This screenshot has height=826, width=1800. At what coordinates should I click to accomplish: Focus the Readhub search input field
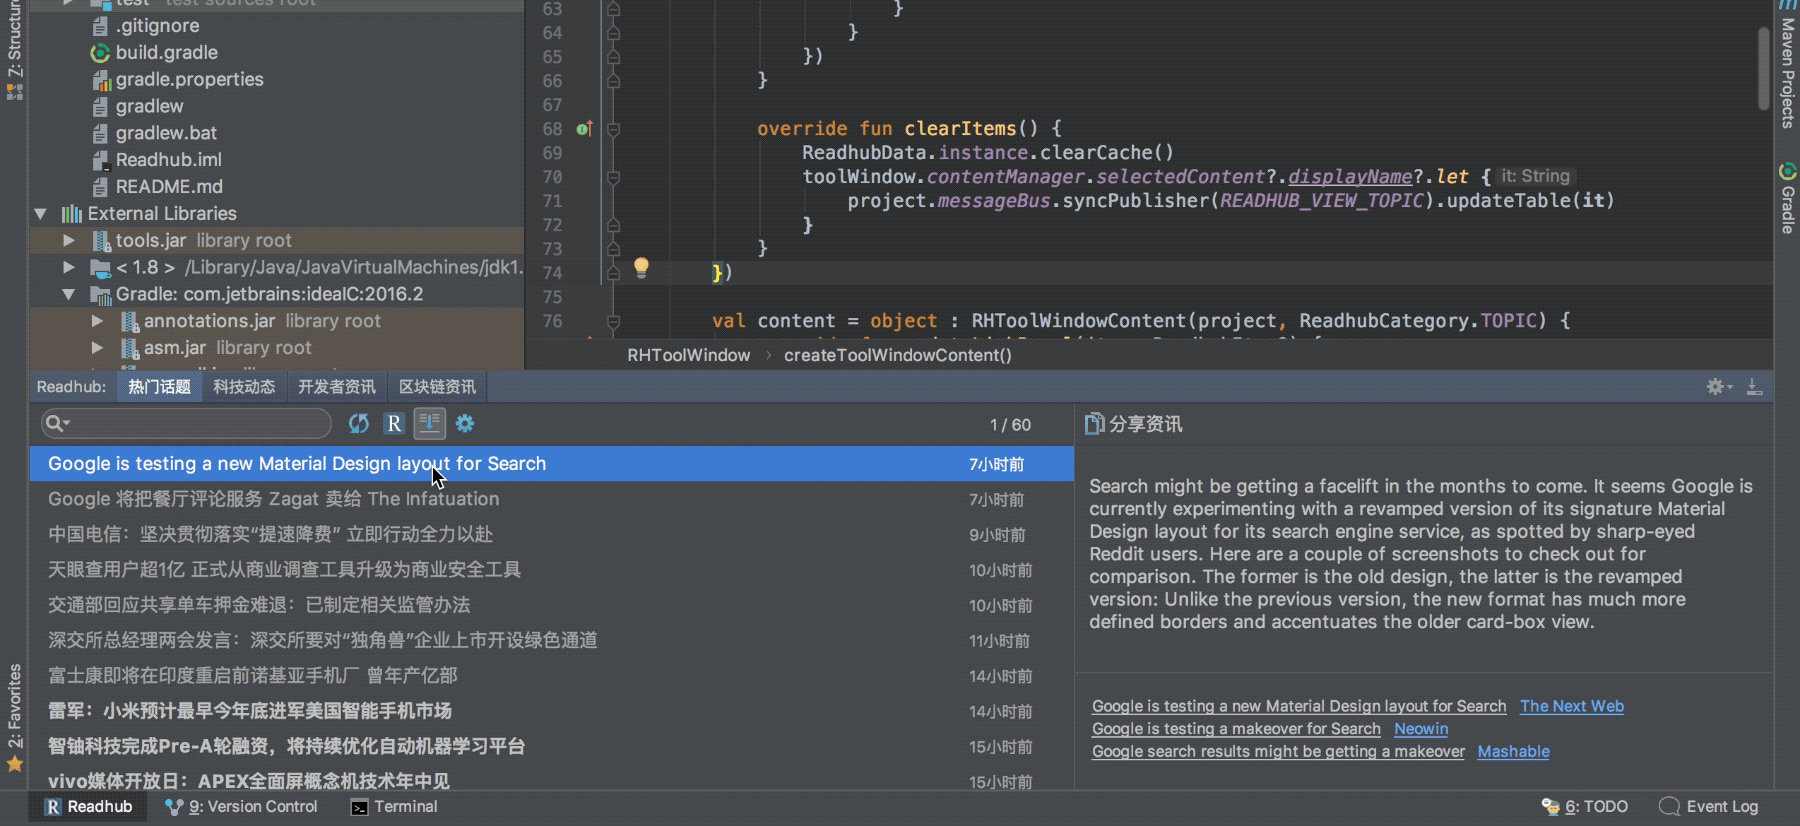187,424
